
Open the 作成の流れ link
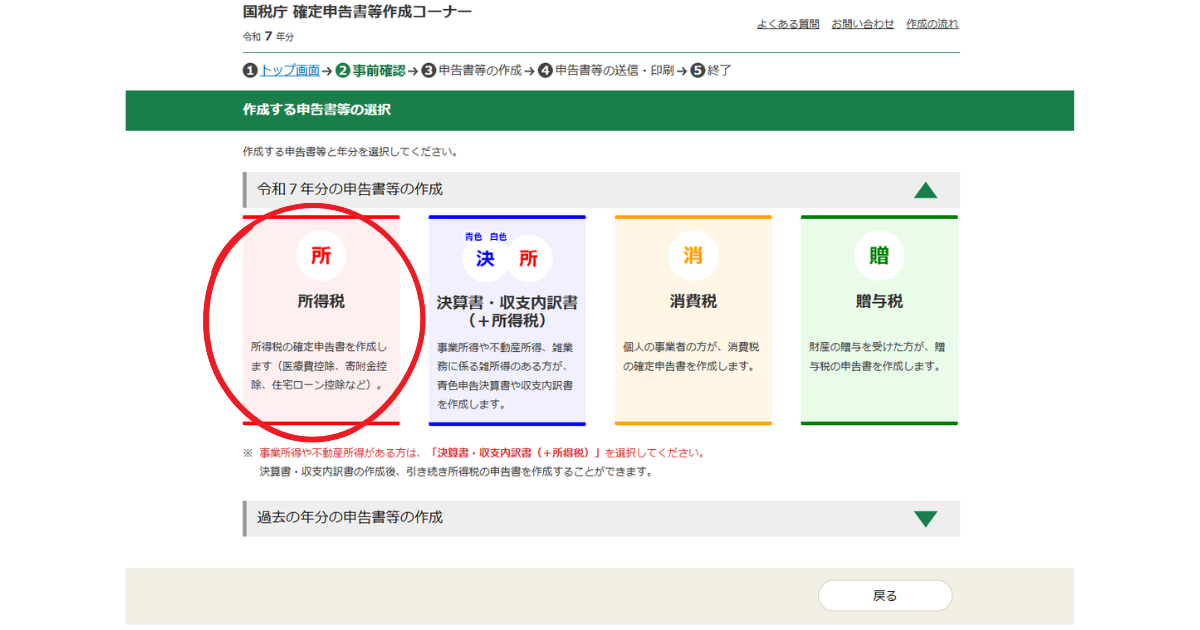click(x=932, y=24)
